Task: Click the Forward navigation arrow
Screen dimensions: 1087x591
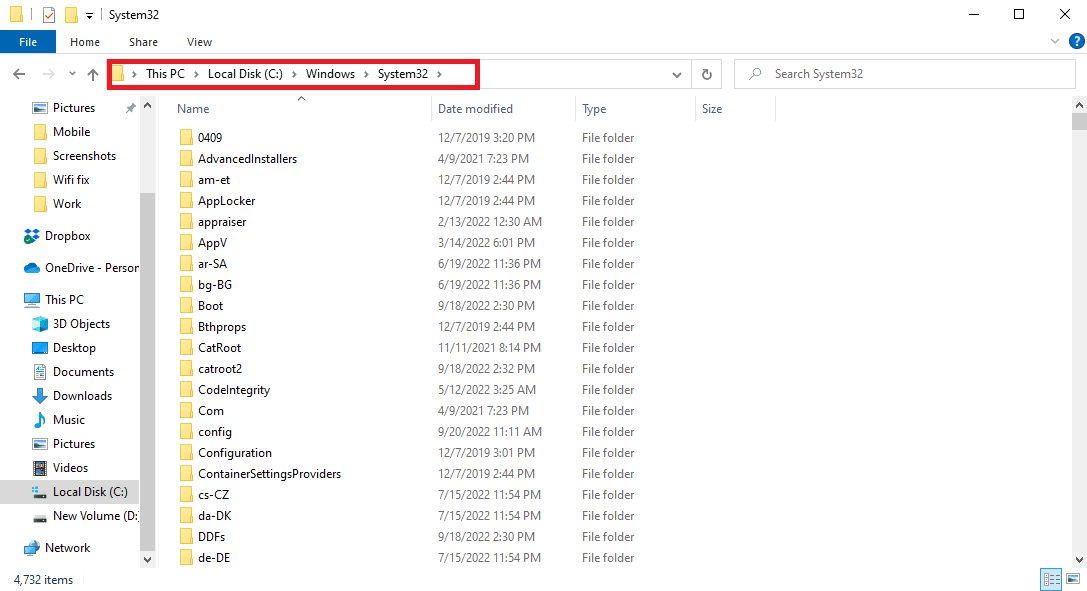Action: pyautogui.click(x=49, y=74)
